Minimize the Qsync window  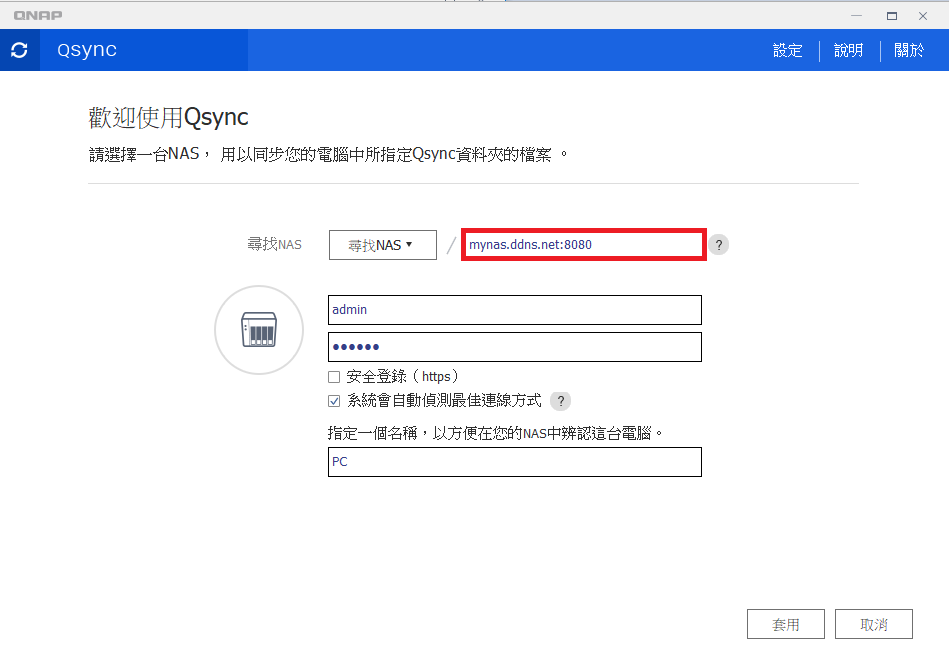[856, 15]
